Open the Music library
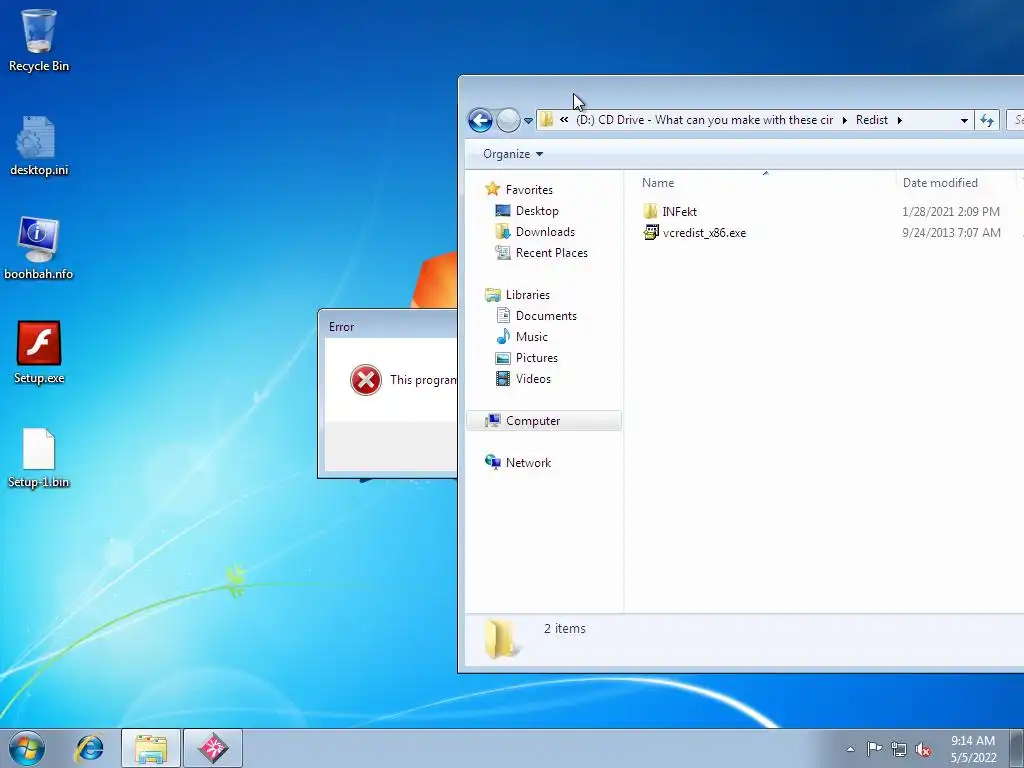The width and height of the screenshot is (1024, 768). tap(532, 336)
